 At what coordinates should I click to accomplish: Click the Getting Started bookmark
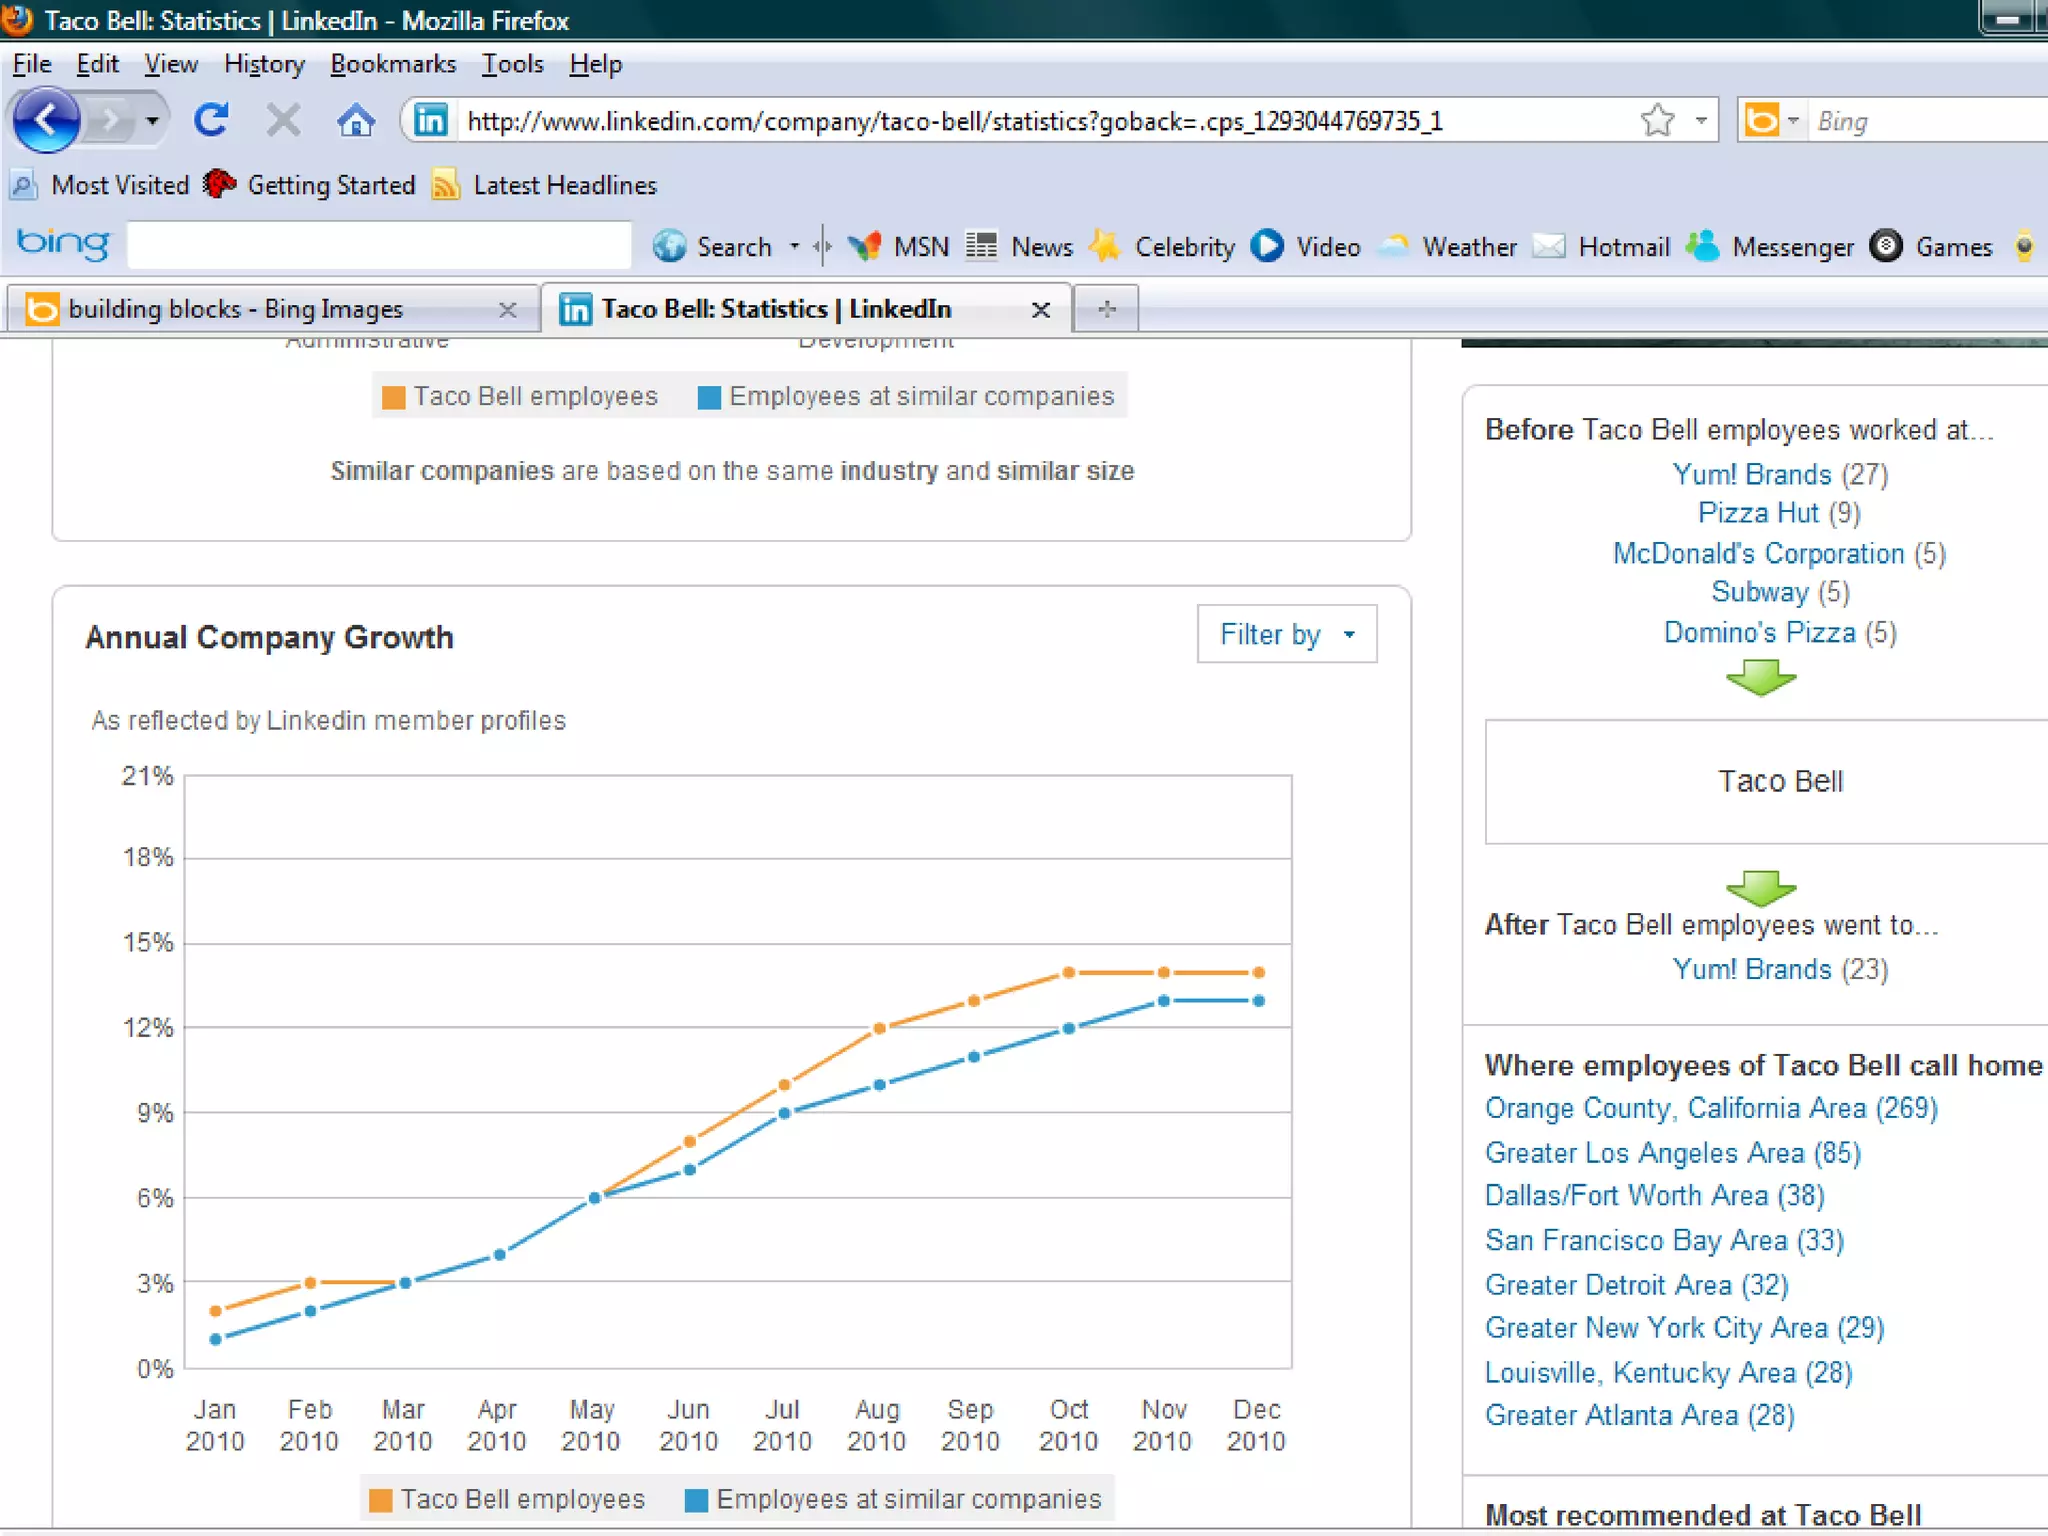coord(310,185)
